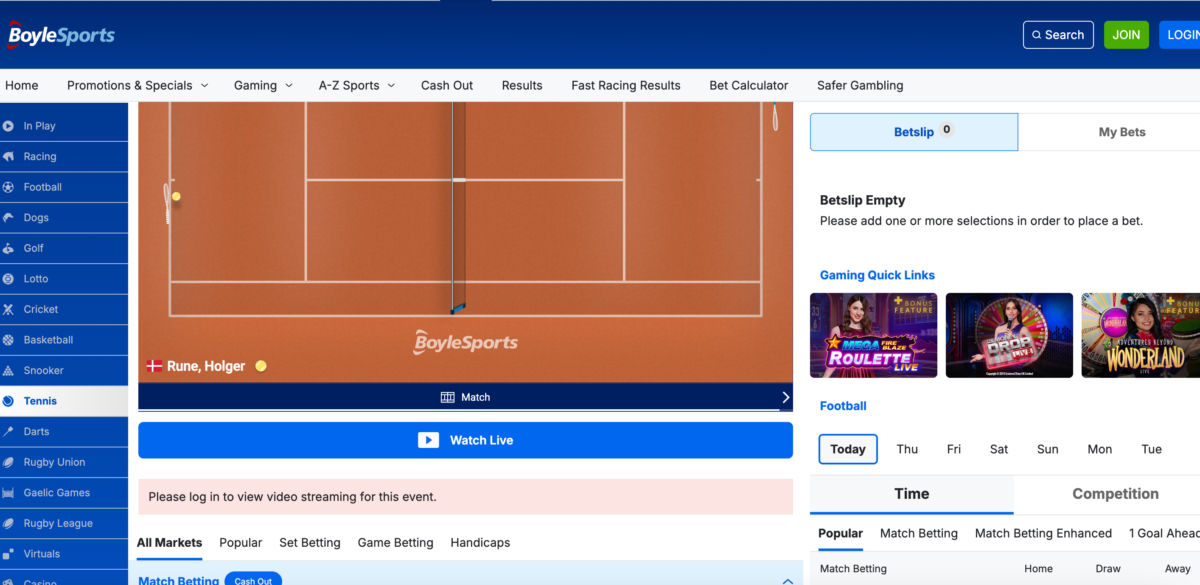The height and width of the screenshot is (585, 1200).
Task: Select the Match Betting Enhanced tab
Action: click(1044, 534)
